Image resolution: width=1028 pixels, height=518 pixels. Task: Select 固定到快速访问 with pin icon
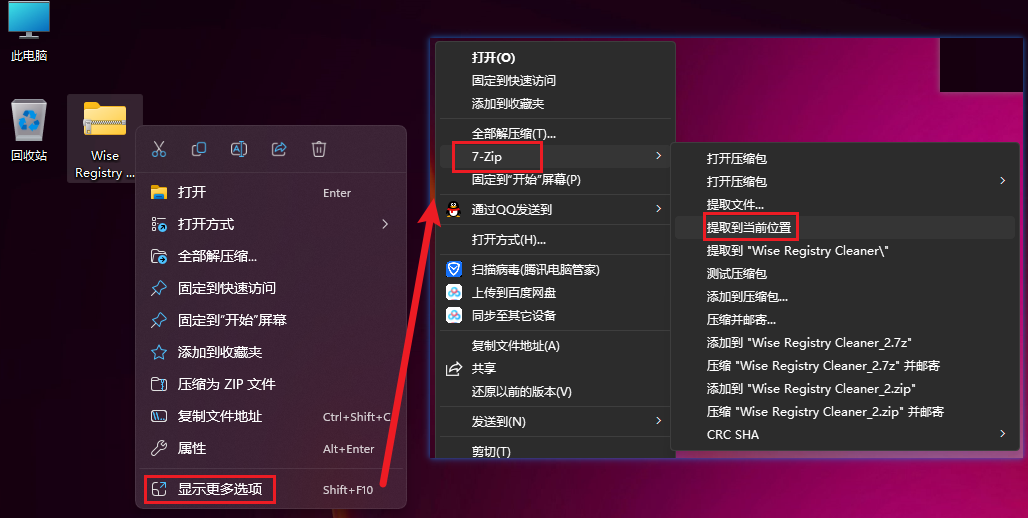coord(271,288)
